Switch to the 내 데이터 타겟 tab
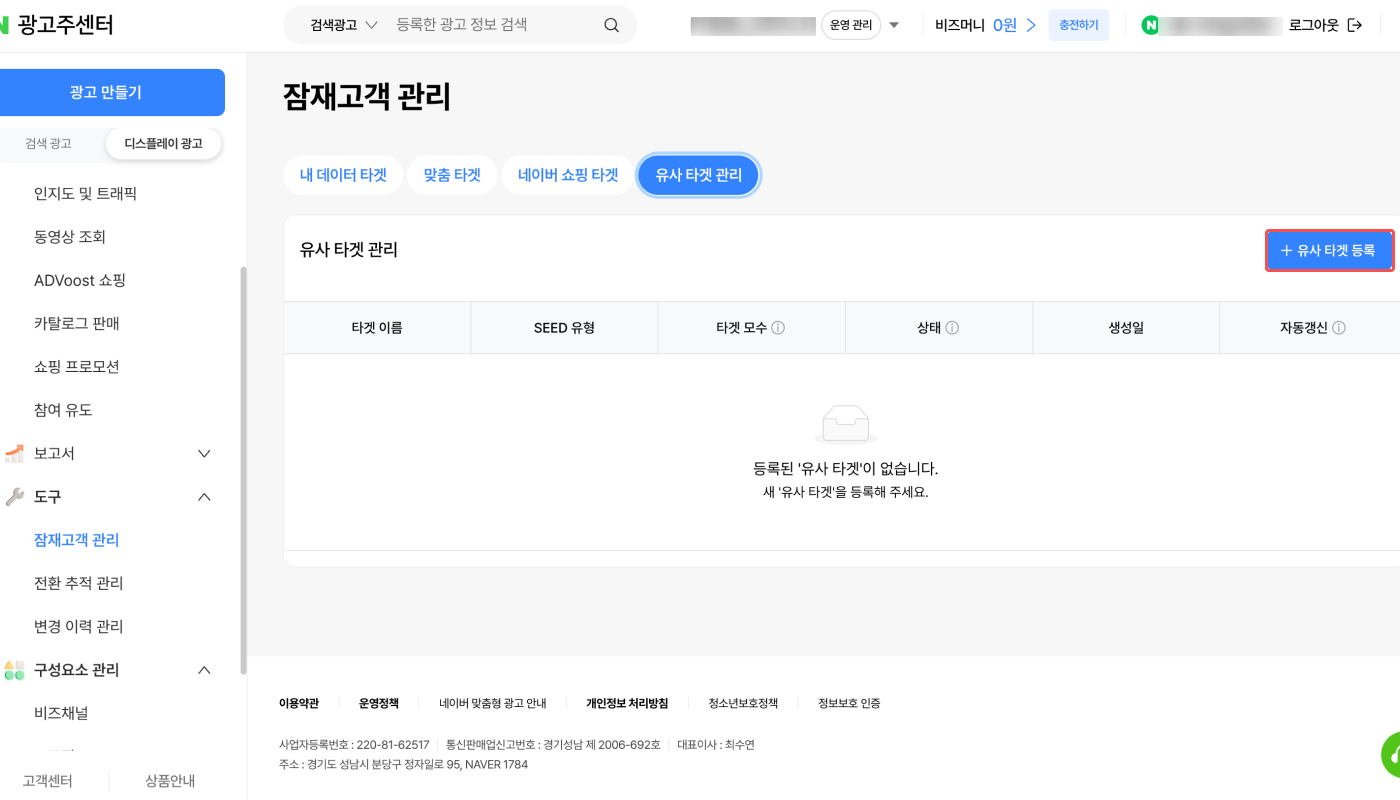The image size is (1400, 800). click(343, 175)
